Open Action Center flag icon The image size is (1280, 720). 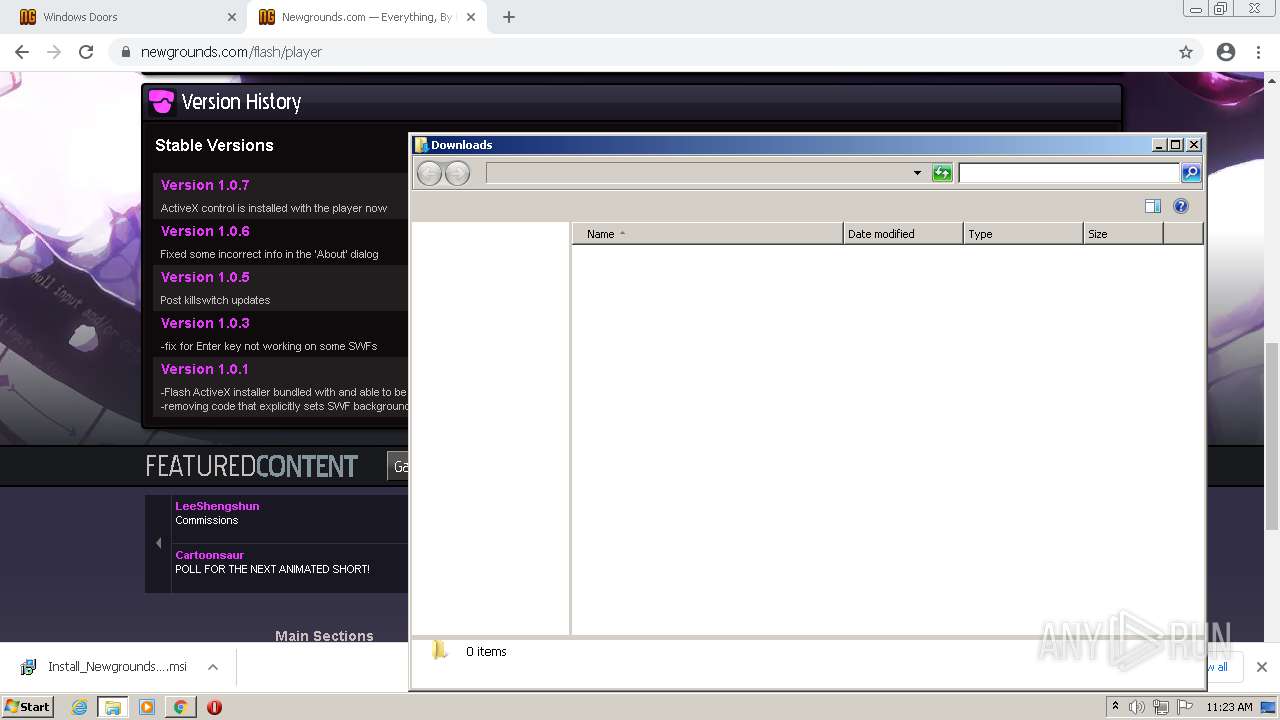click(x=1185, y=707)
